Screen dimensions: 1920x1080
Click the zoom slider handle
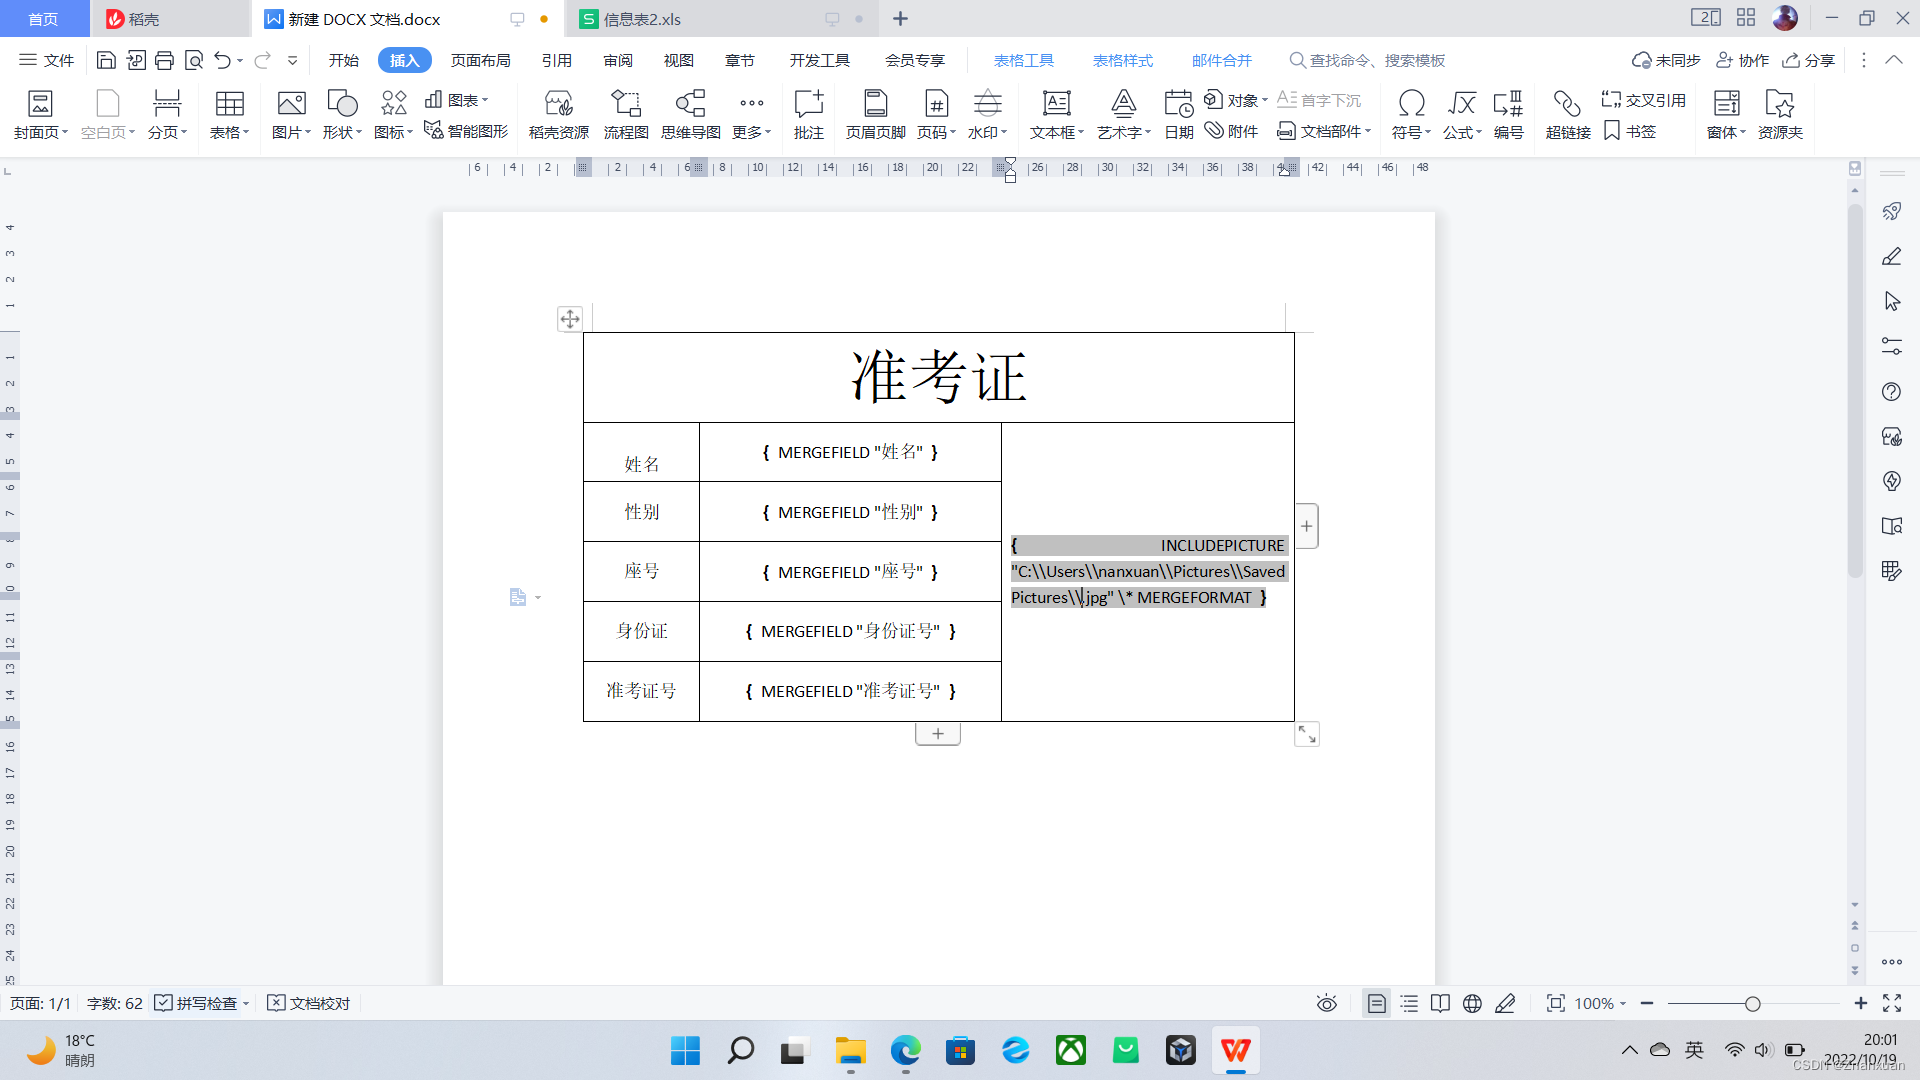click(x=1752, y=1003)
